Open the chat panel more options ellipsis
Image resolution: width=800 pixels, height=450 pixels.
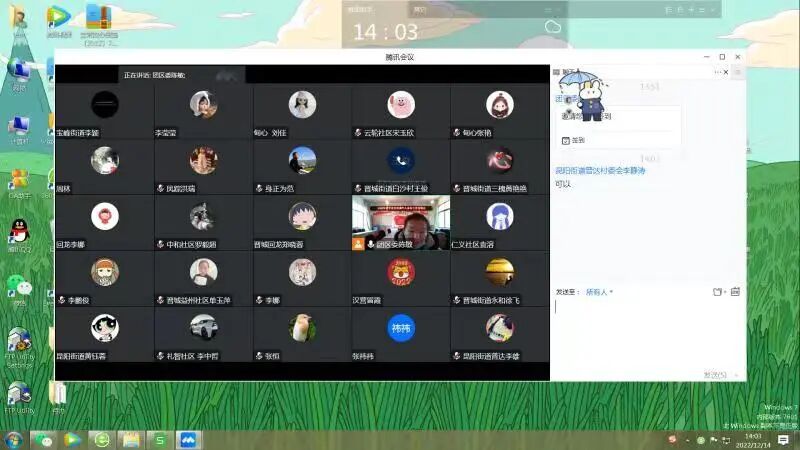coord(717,72)
